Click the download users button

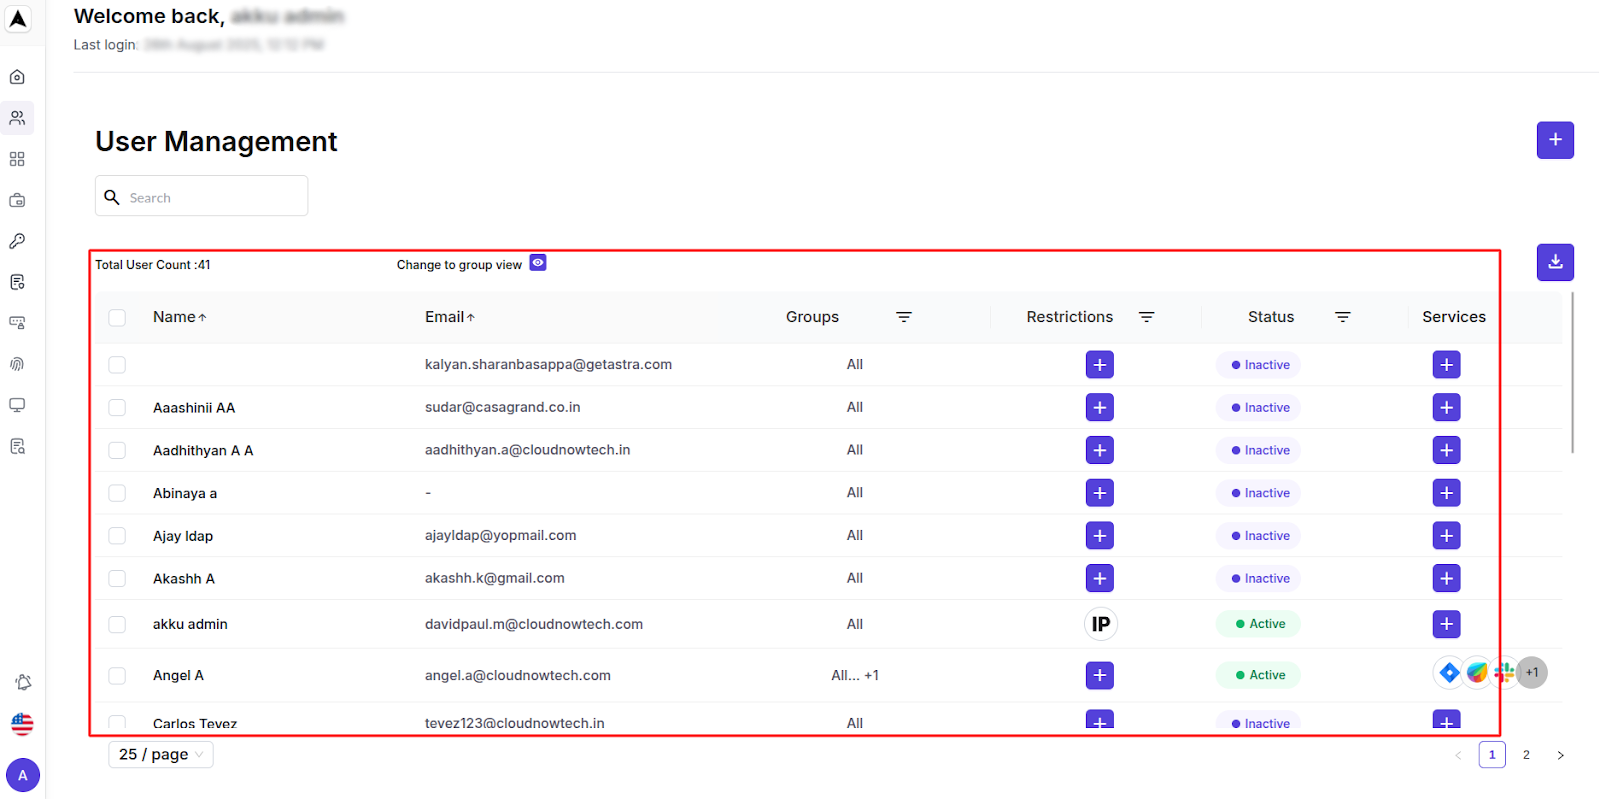click(1555, 262)
